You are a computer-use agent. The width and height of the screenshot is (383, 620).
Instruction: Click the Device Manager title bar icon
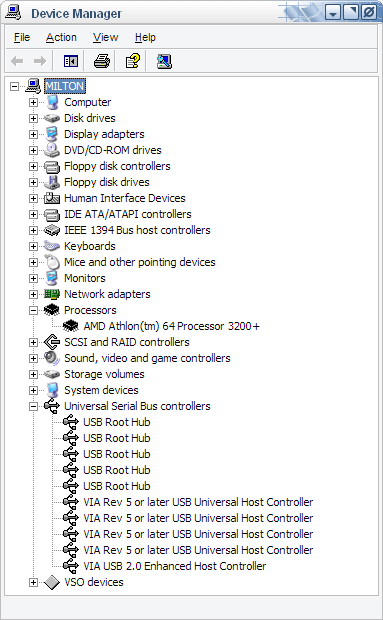coord(13,13)
